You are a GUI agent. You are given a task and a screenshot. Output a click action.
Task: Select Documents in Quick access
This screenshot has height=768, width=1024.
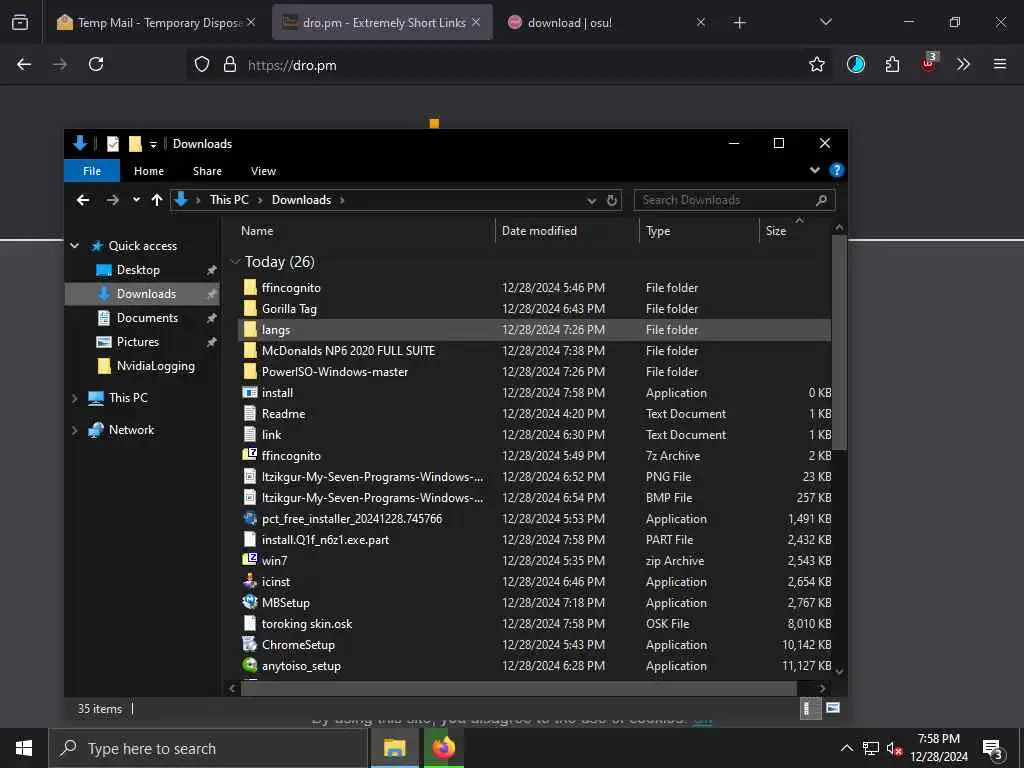147,318
